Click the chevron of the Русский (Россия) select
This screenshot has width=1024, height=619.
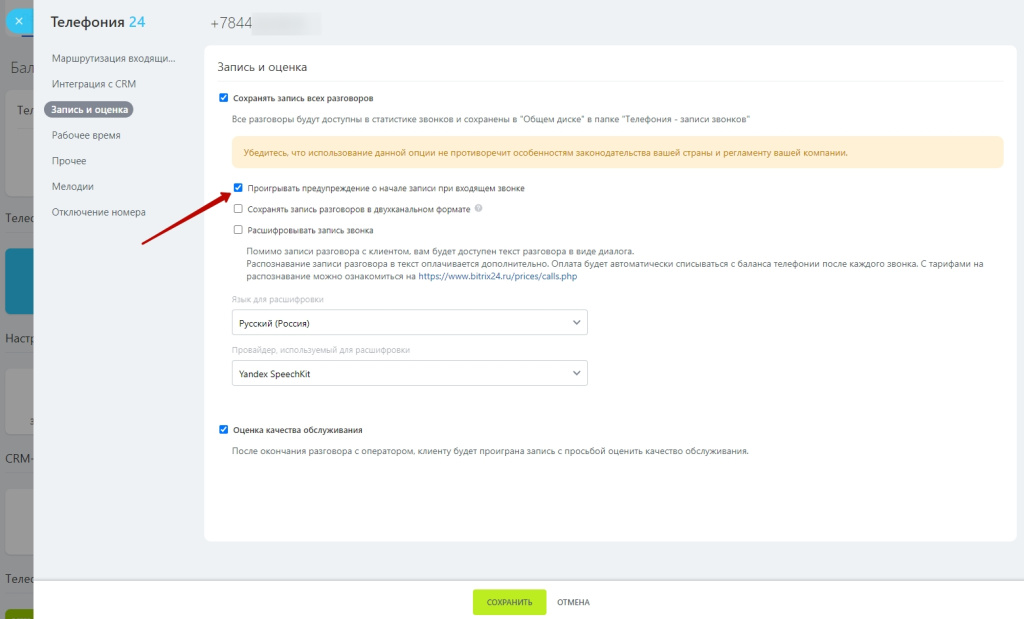(x=575, y=323)
